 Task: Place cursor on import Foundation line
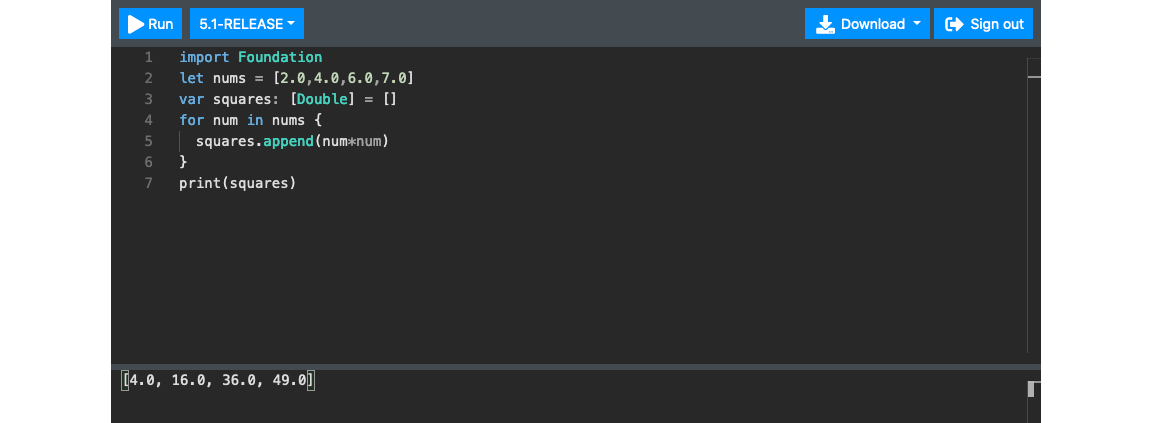coord(251,57)
